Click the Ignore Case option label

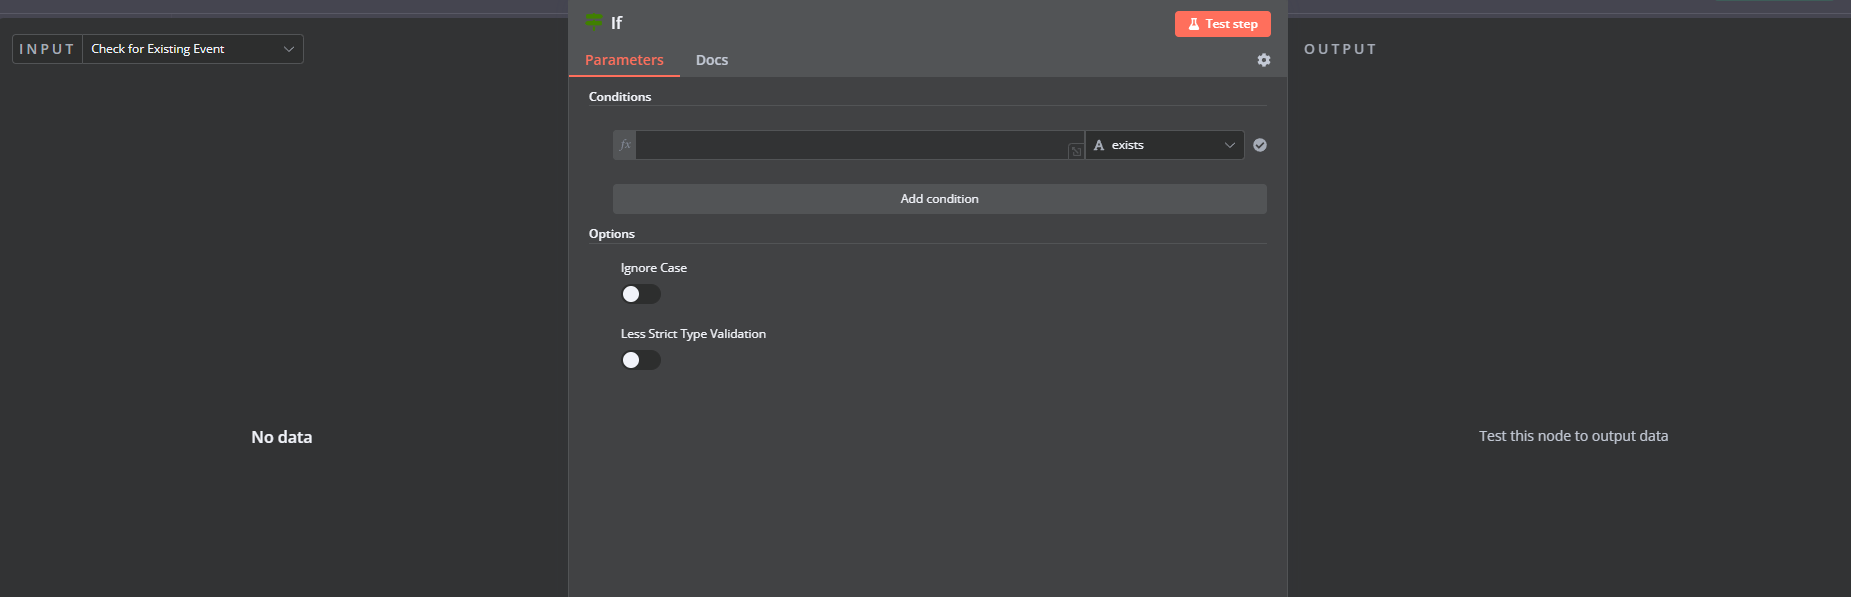point(654,268)
